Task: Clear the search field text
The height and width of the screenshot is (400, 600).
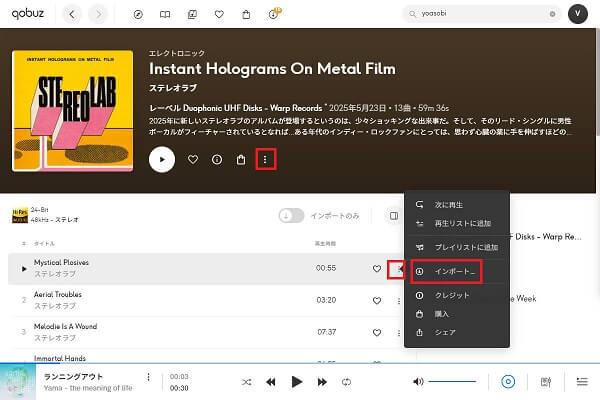Action: pyautogui.click(x=552, y=14)
